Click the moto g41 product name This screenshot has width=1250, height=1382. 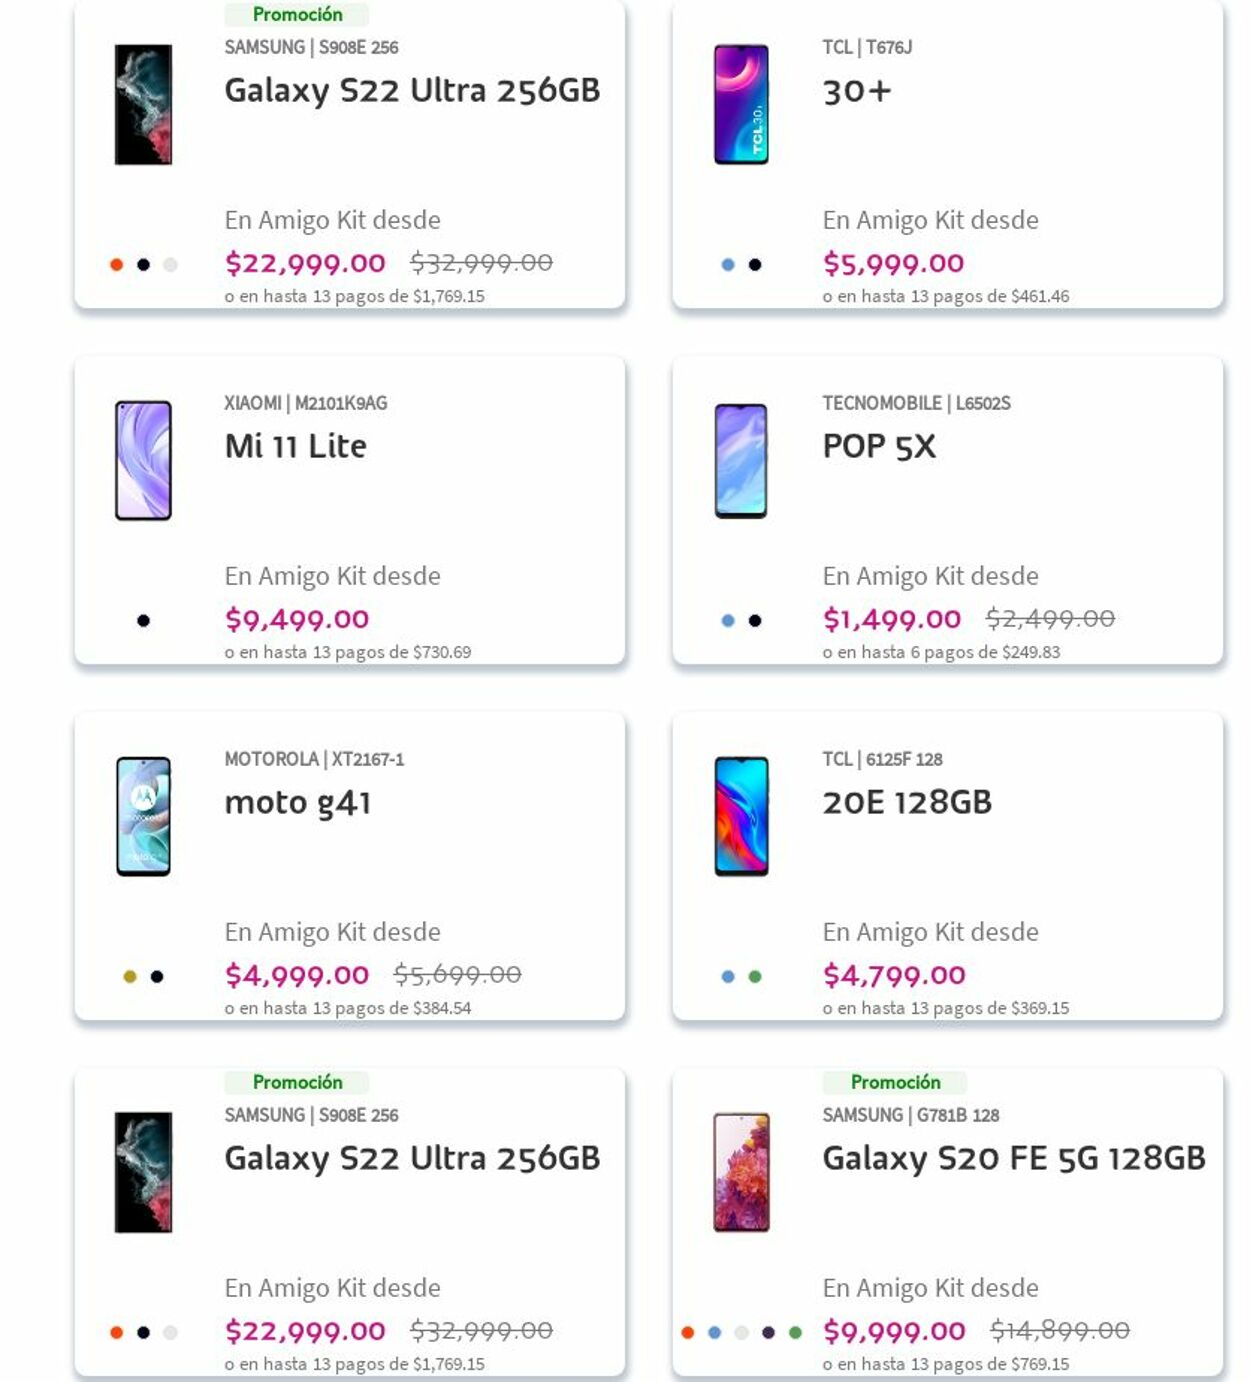click(x=298, y=802)
